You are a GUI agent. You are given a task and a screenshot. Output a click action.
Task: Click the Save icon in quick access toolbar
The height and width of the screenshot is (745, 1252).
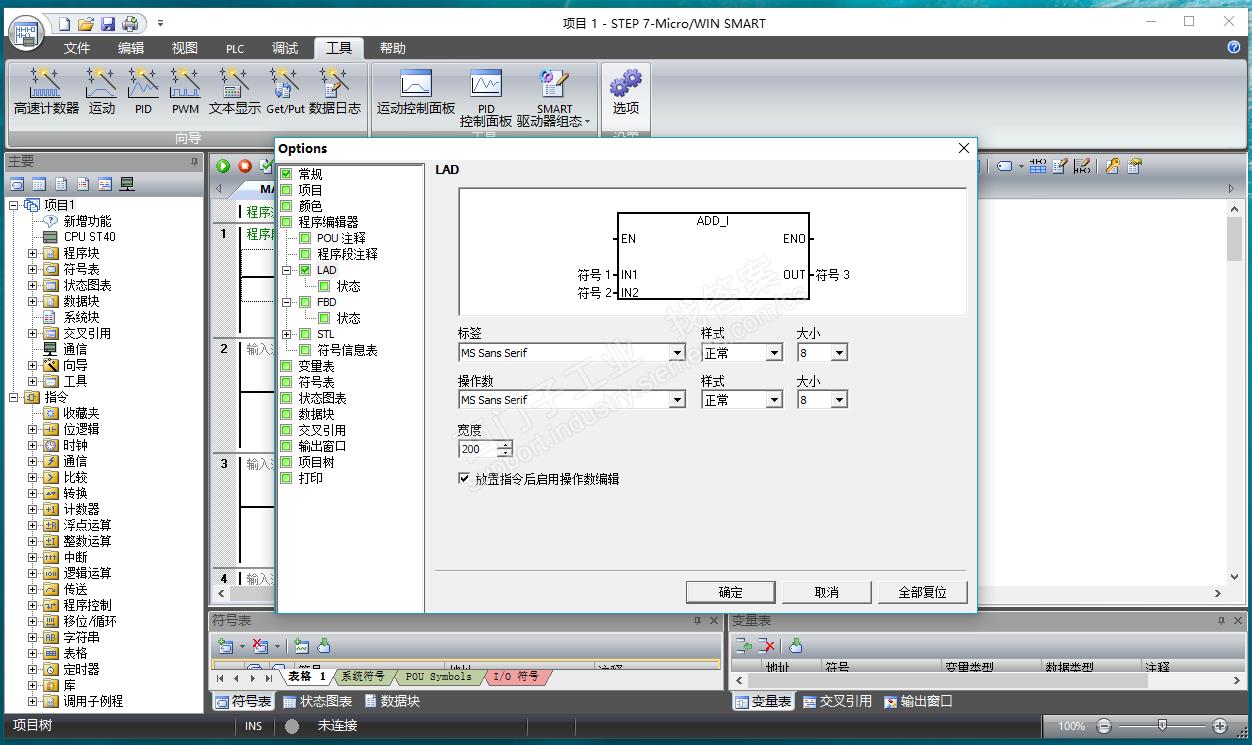coord(108,23)
